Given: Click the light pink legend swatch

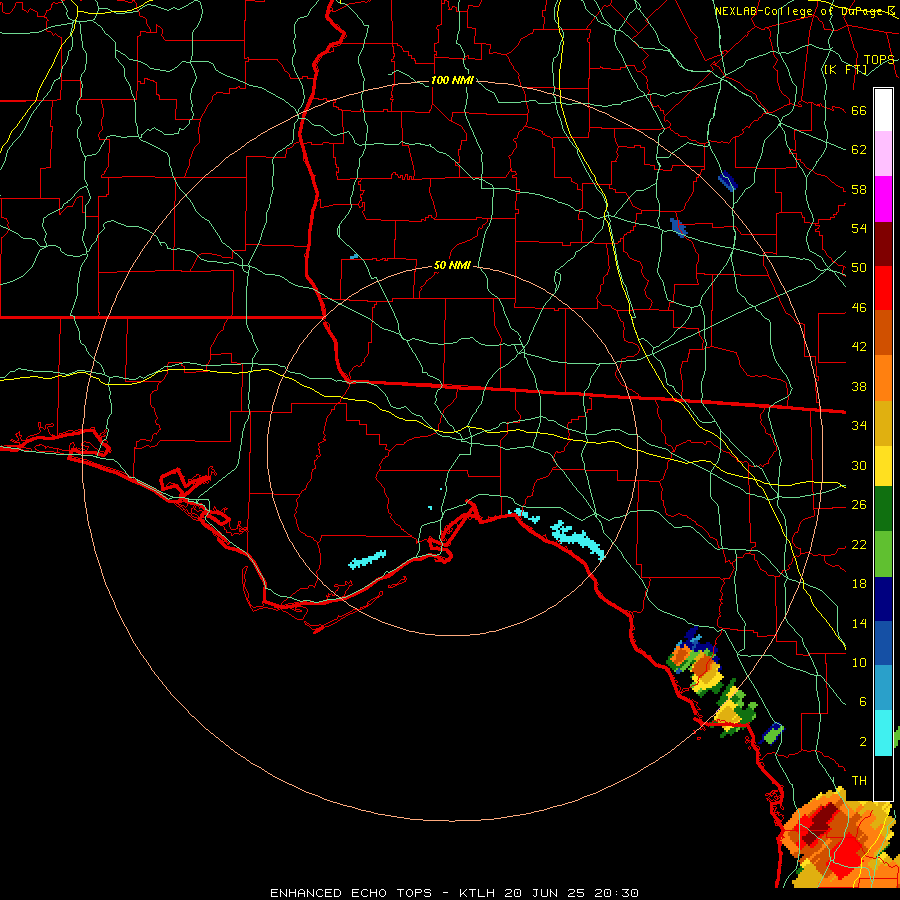Looking at the screenshot, I should pos(883,154).
